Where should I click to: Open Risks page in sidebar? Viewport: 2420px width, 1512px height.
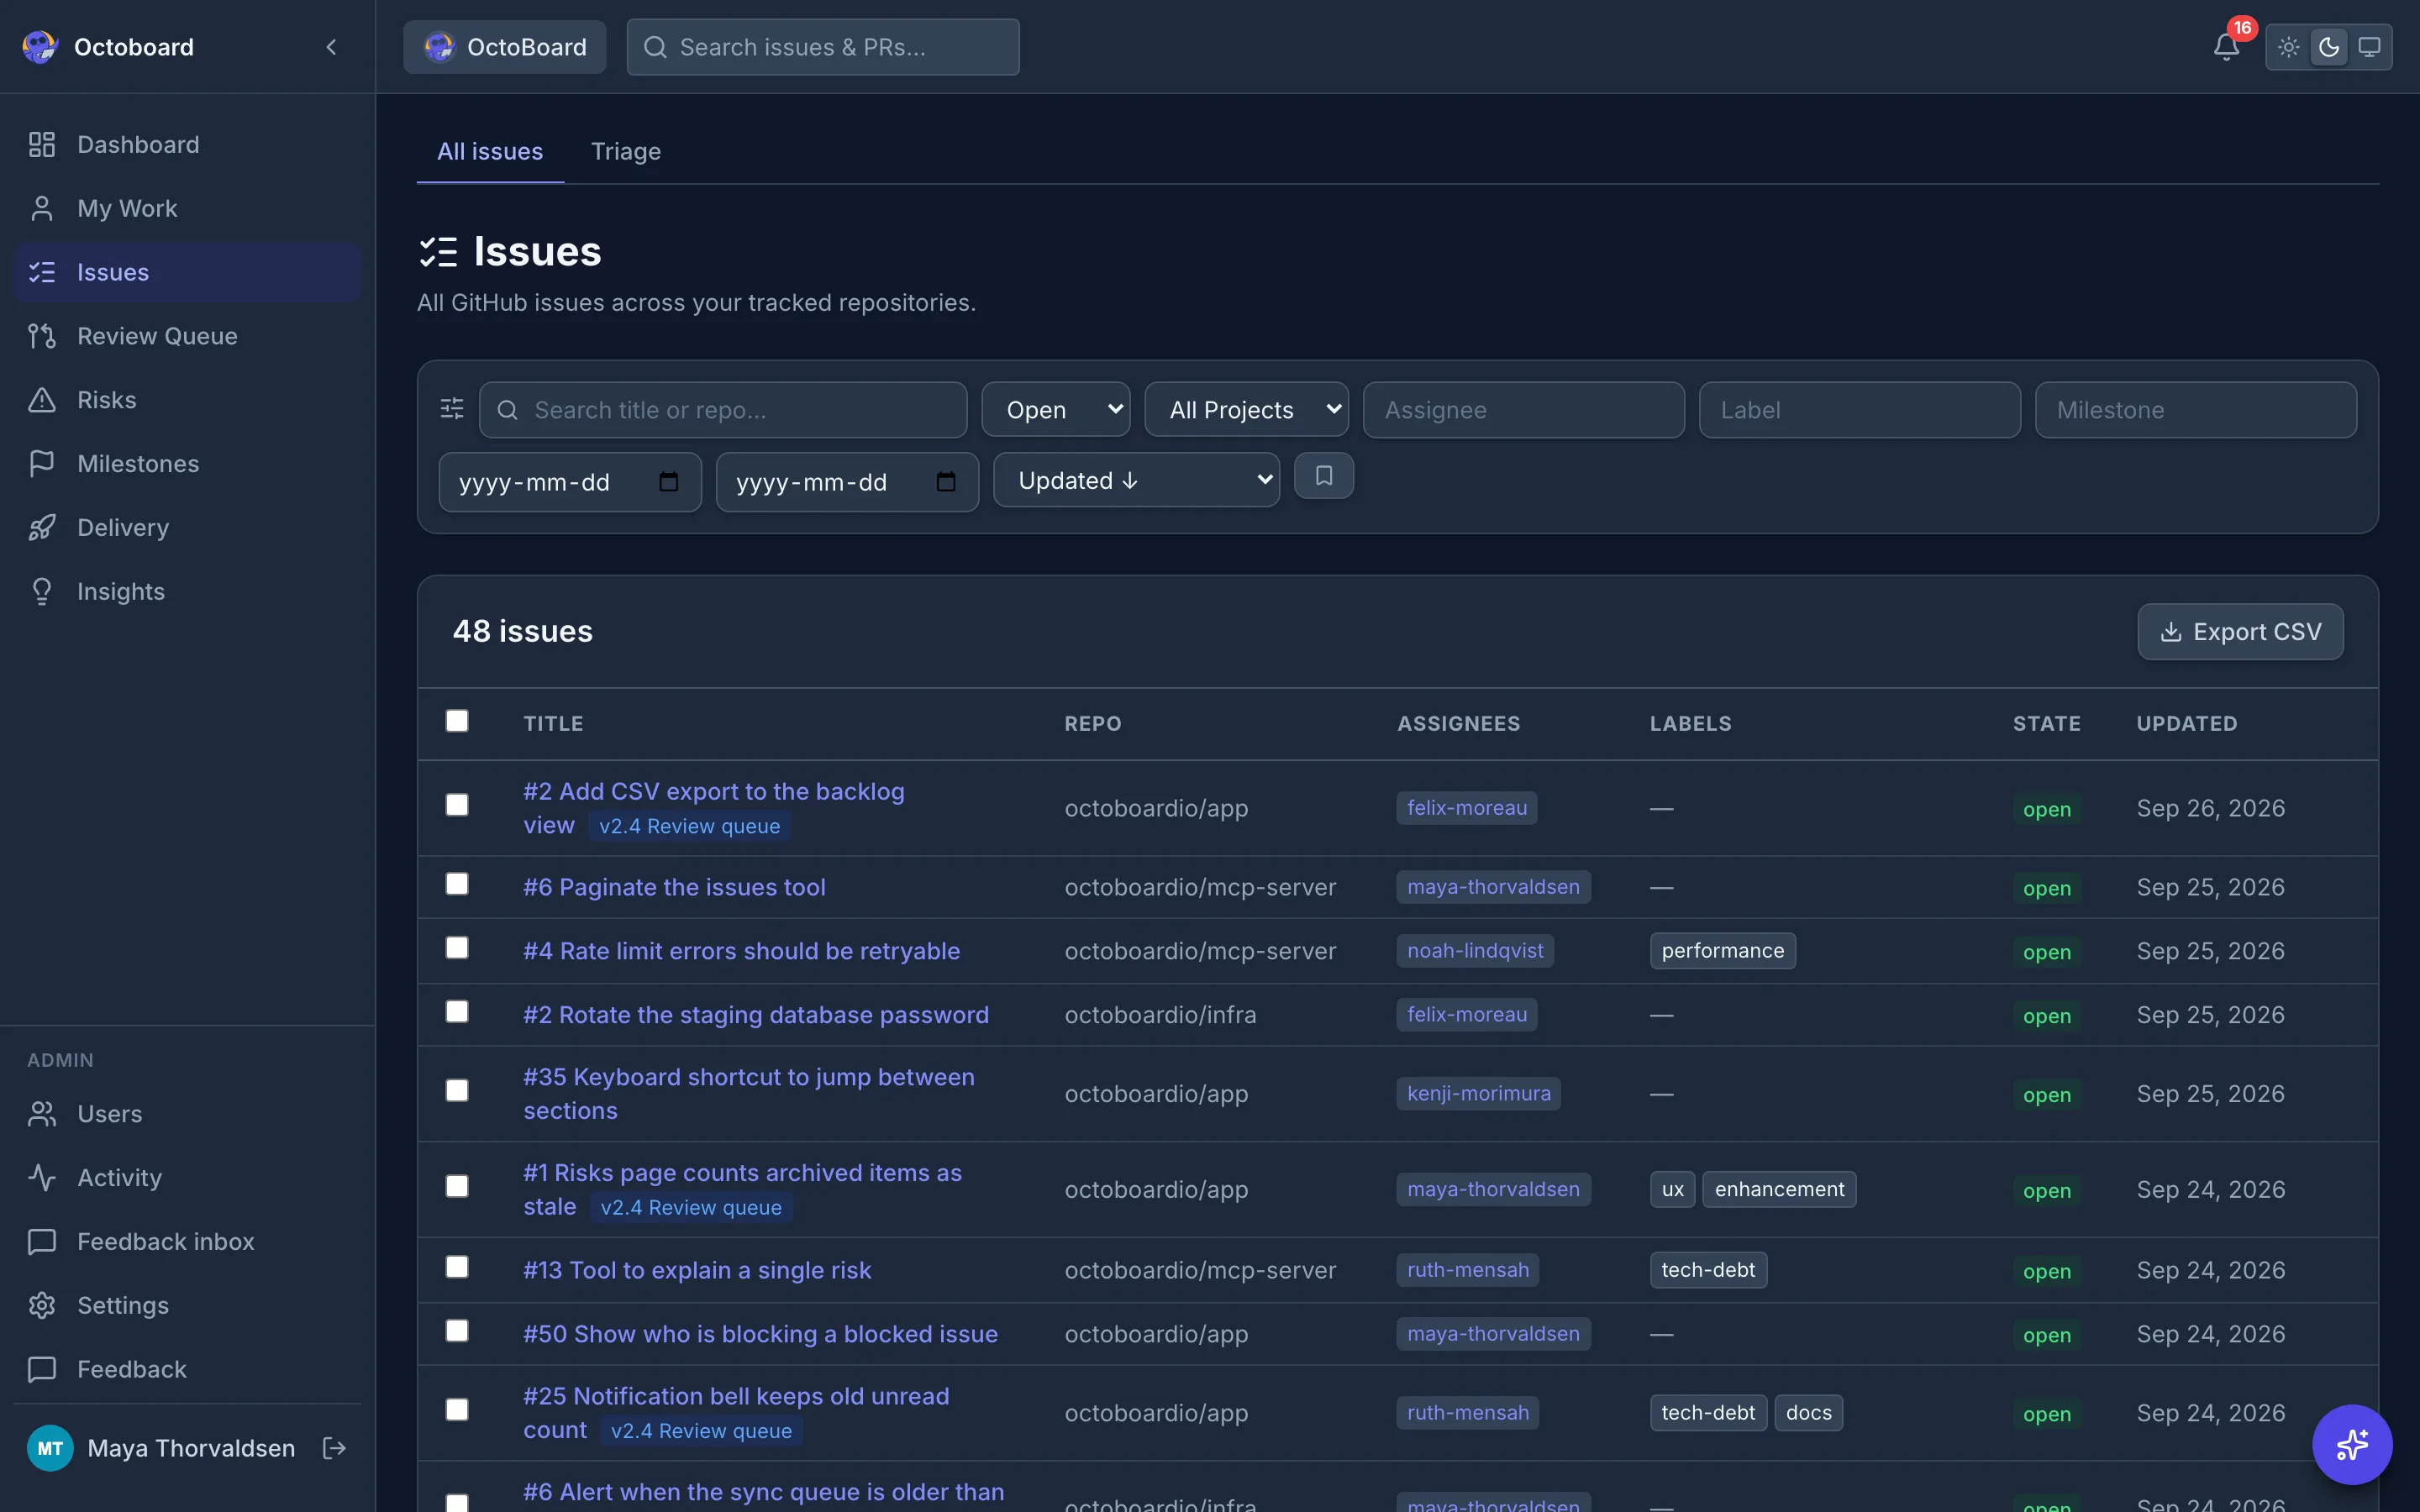187,400
